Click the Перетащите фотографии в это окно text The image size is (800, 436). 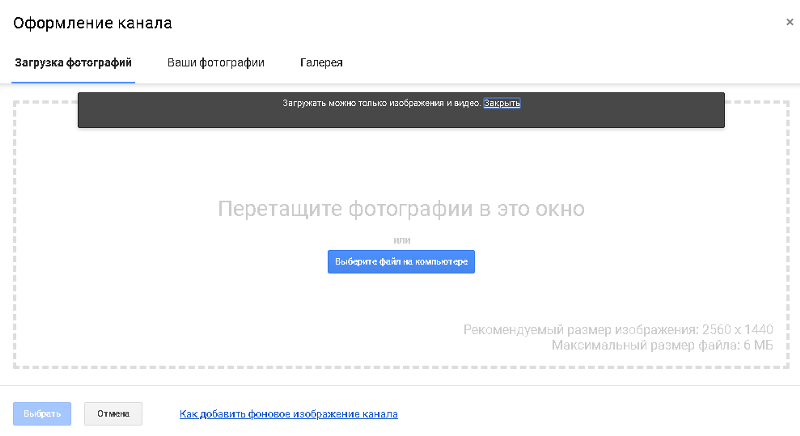(400, 209)
